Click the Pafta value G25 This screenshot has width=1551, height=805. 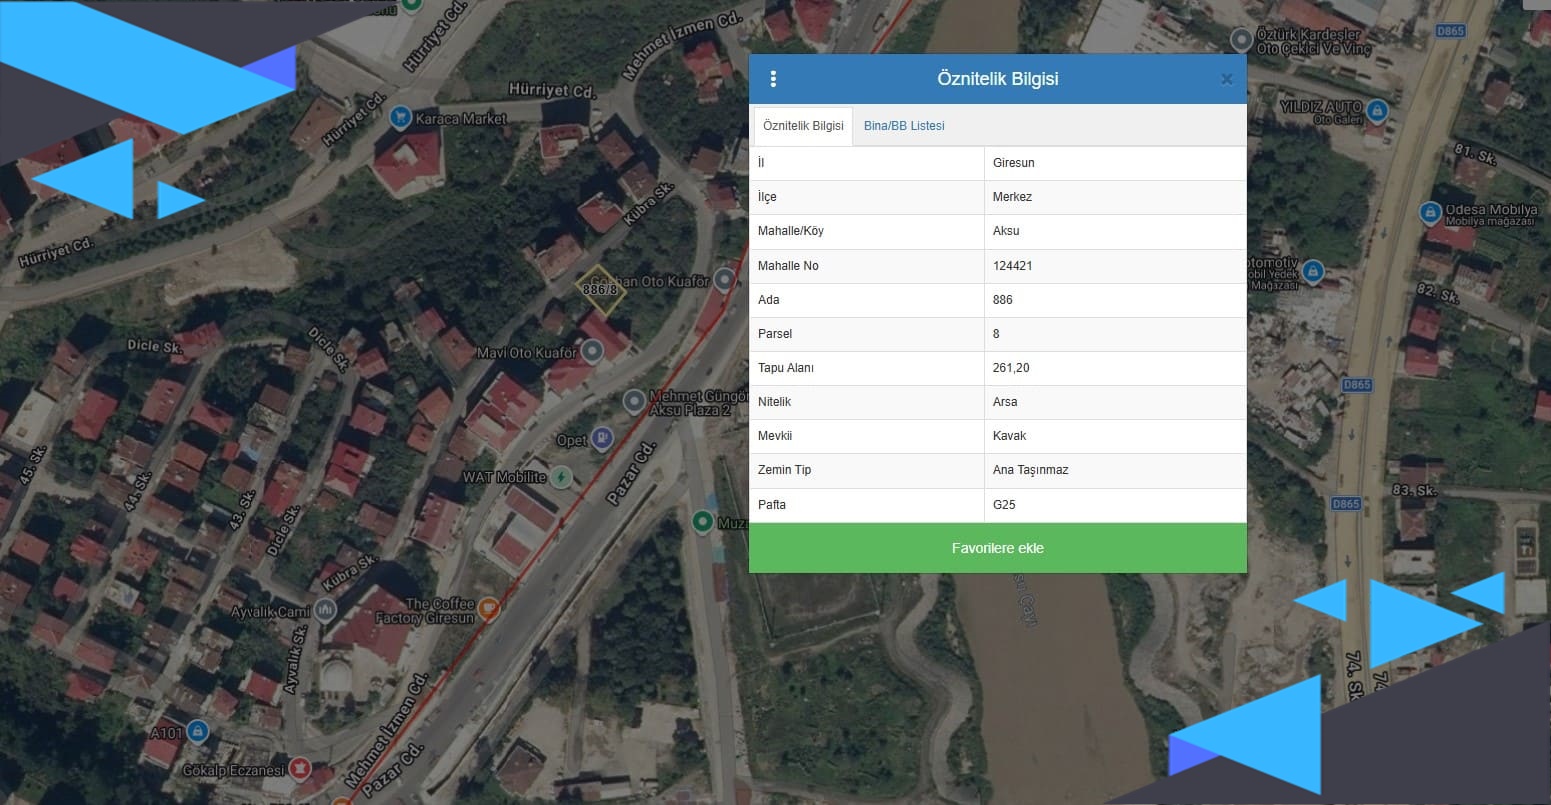click(x=1004, y=505)
